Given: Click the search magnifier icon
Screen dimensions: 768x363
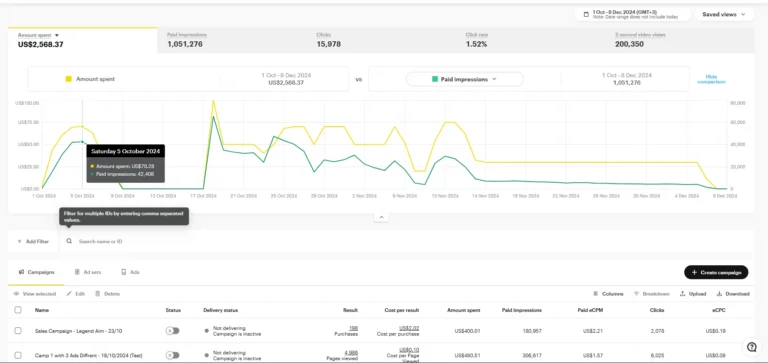Looking at the screenshot, I should [69, 242].
